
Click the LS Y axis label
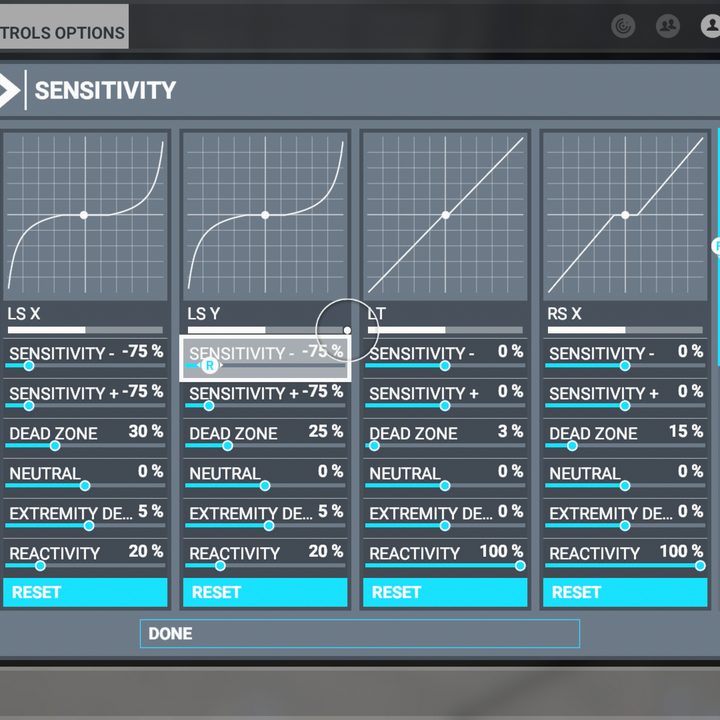(203, 314)
